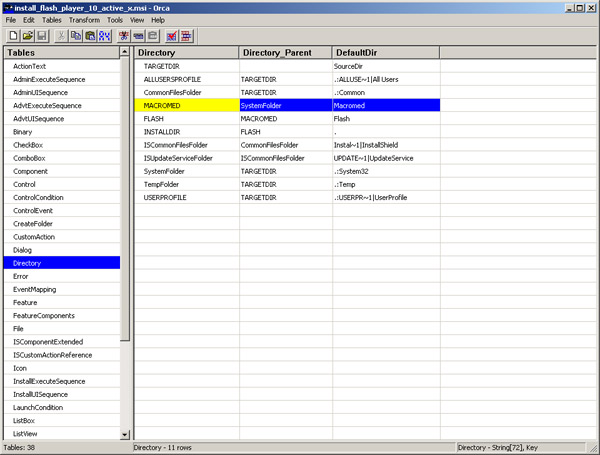Screen dimensions: 600x455
Task: Sort by the Directory column header
Action: 187,53
